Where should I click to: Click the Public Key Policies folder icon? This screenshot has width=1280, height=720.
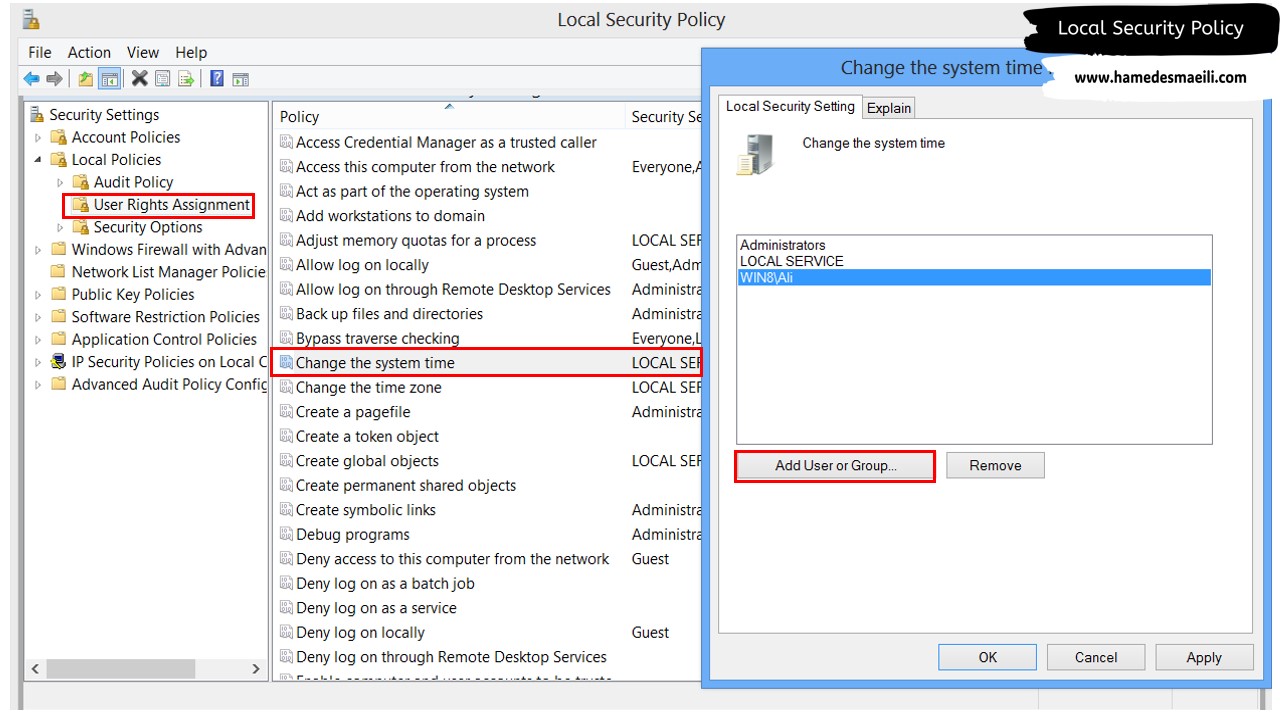pos(59,294)
